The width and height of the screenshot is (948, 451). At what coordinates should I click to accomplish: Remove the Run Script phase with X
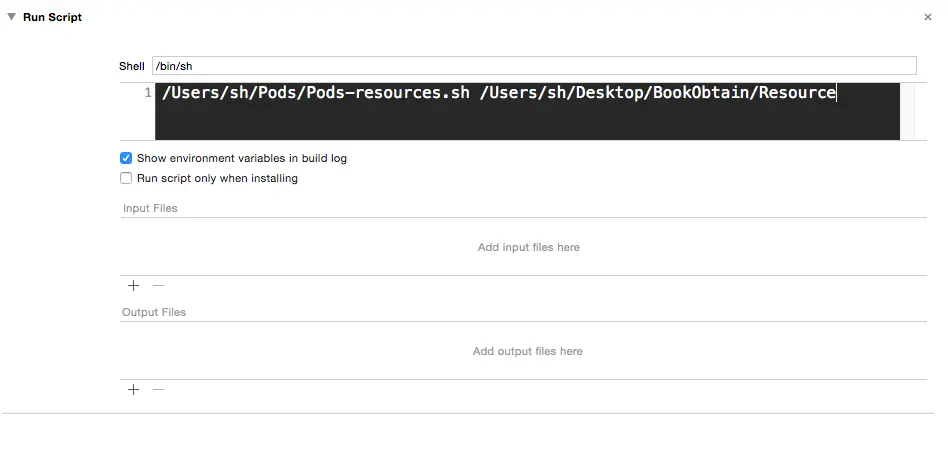coord(928,18)
